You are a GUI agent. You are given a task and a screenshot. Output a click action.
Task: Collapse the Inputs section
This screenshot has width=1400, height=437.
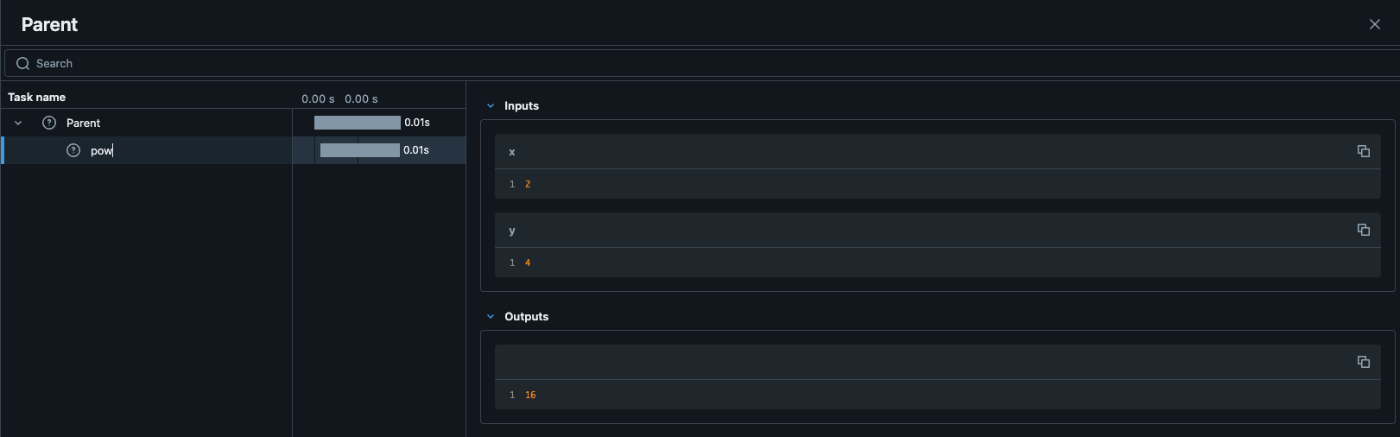[x=490, y=106]
